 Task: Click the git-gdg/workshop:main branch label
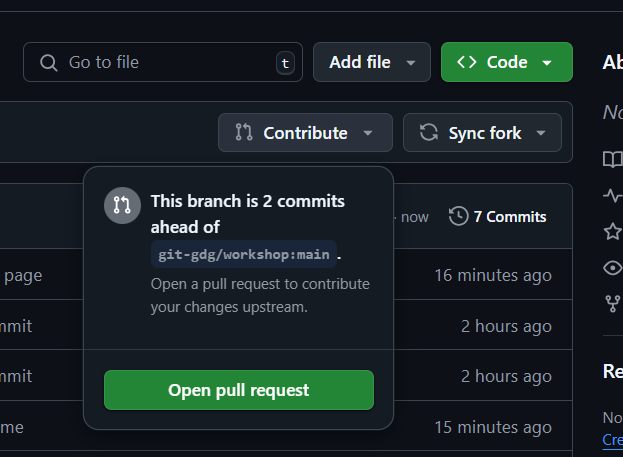[x=244, y=254]
